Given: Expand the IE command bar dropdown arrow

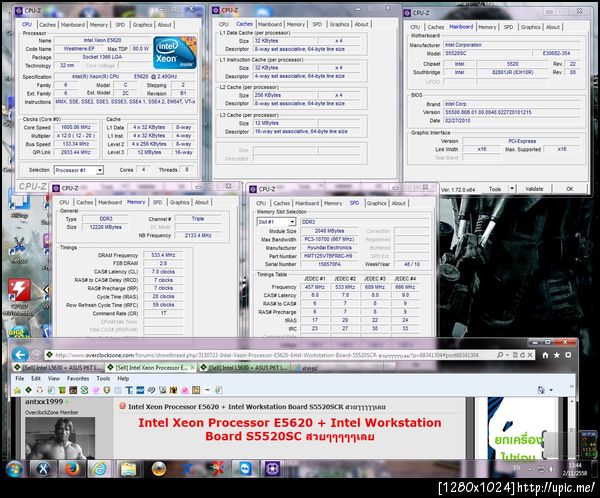Looking at the screenshot, I should pyautogui.click(x=551, y=390).
